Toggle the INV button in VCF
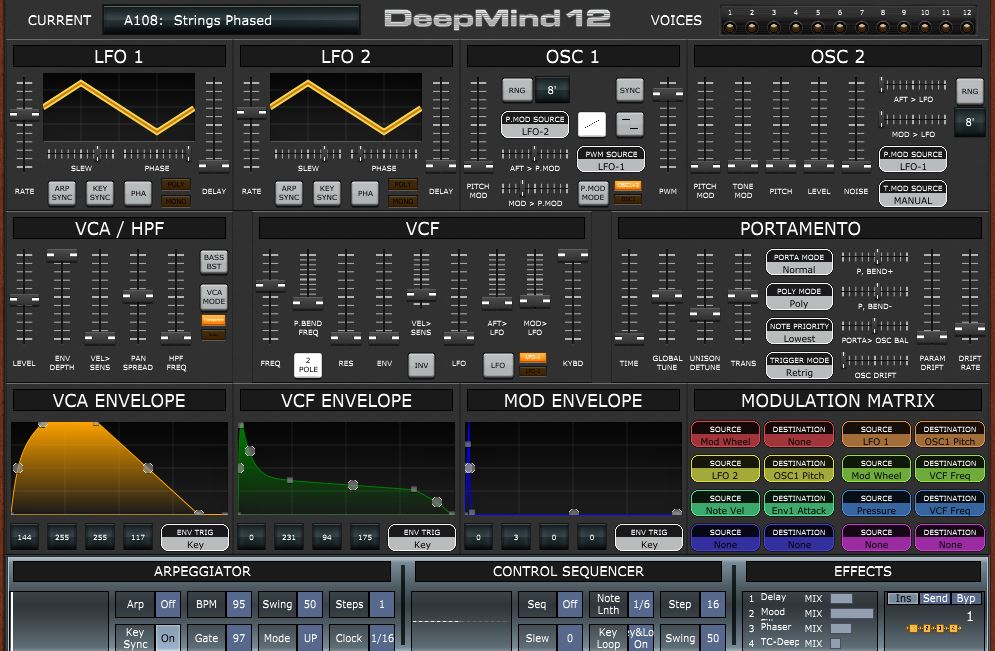This screenshot has height=651, width=995. tap(421, 365)
